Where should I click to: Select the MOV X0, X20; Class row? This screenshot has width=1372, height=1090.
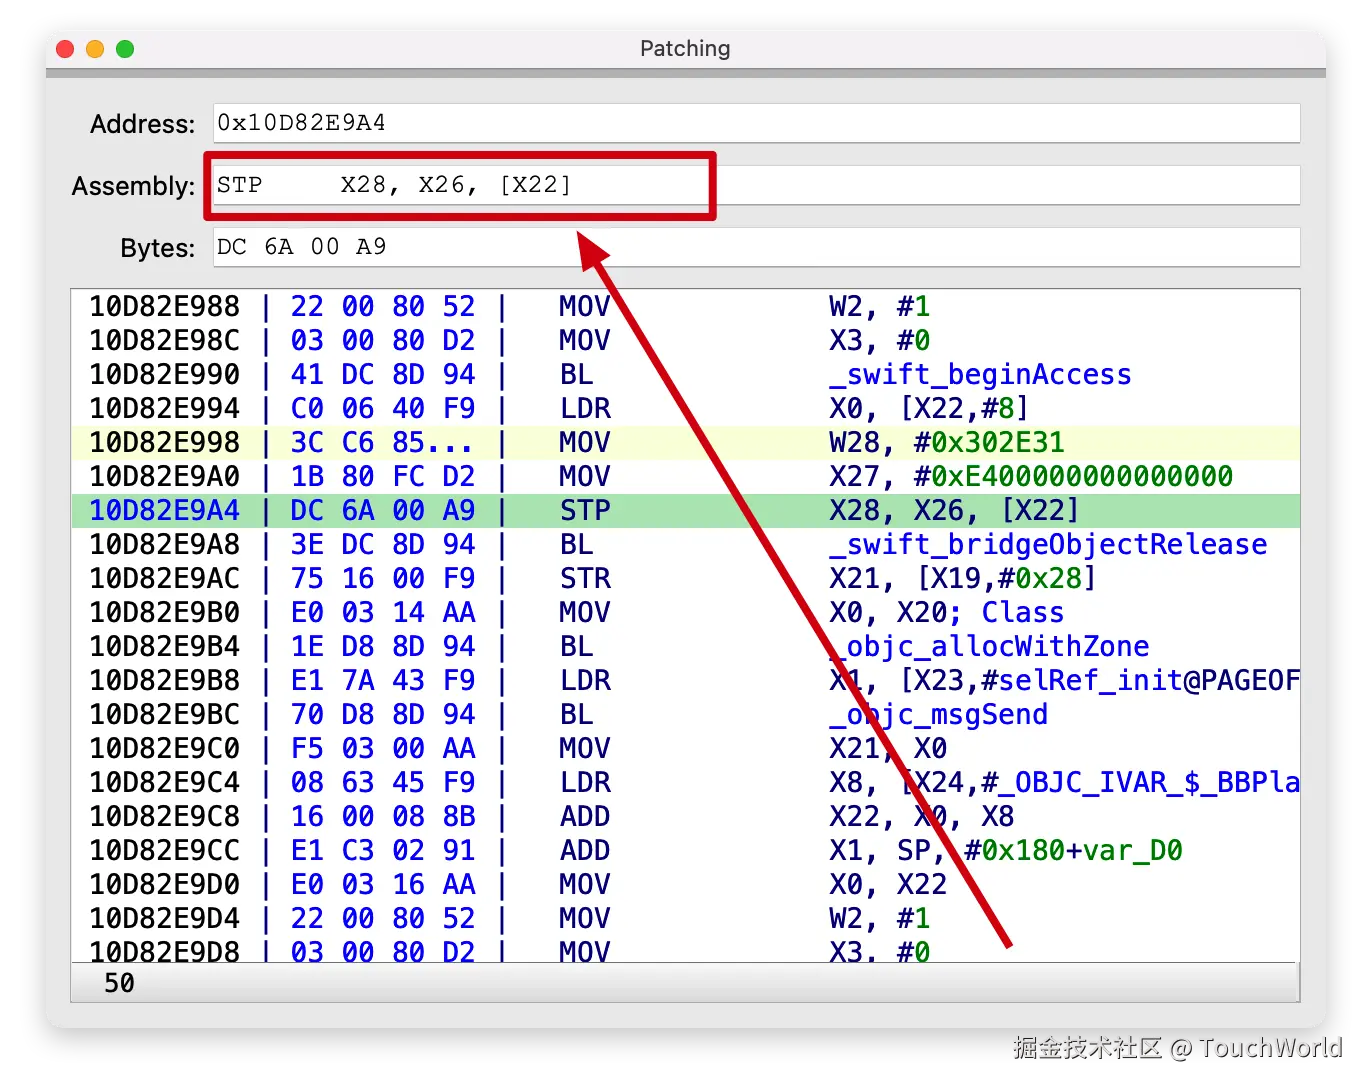685,612
